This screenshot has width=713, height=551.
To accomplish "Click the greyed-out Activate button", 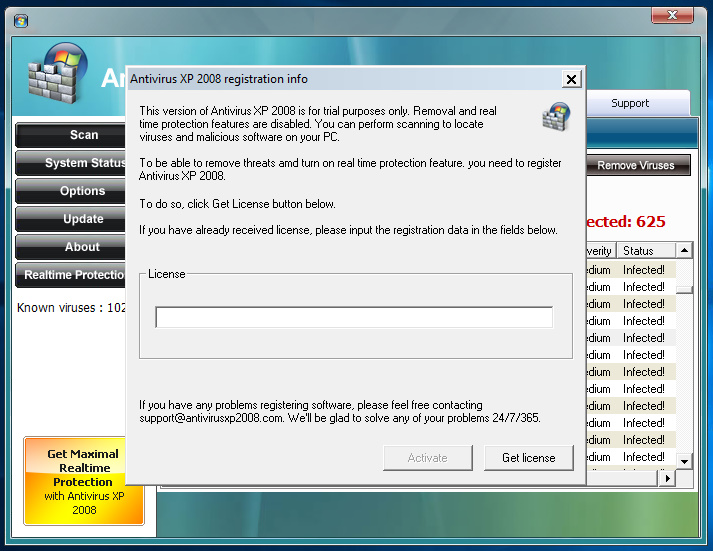I will point(427,458).
